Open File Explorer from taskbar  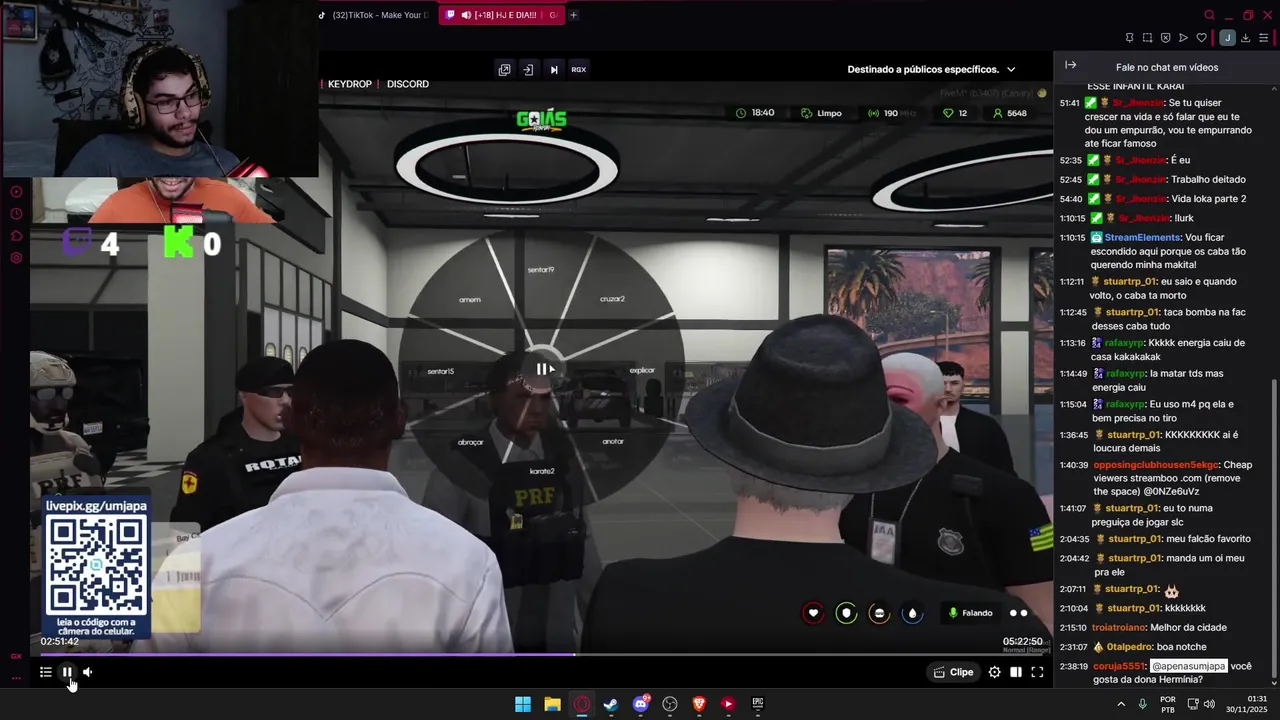point(552,704)
